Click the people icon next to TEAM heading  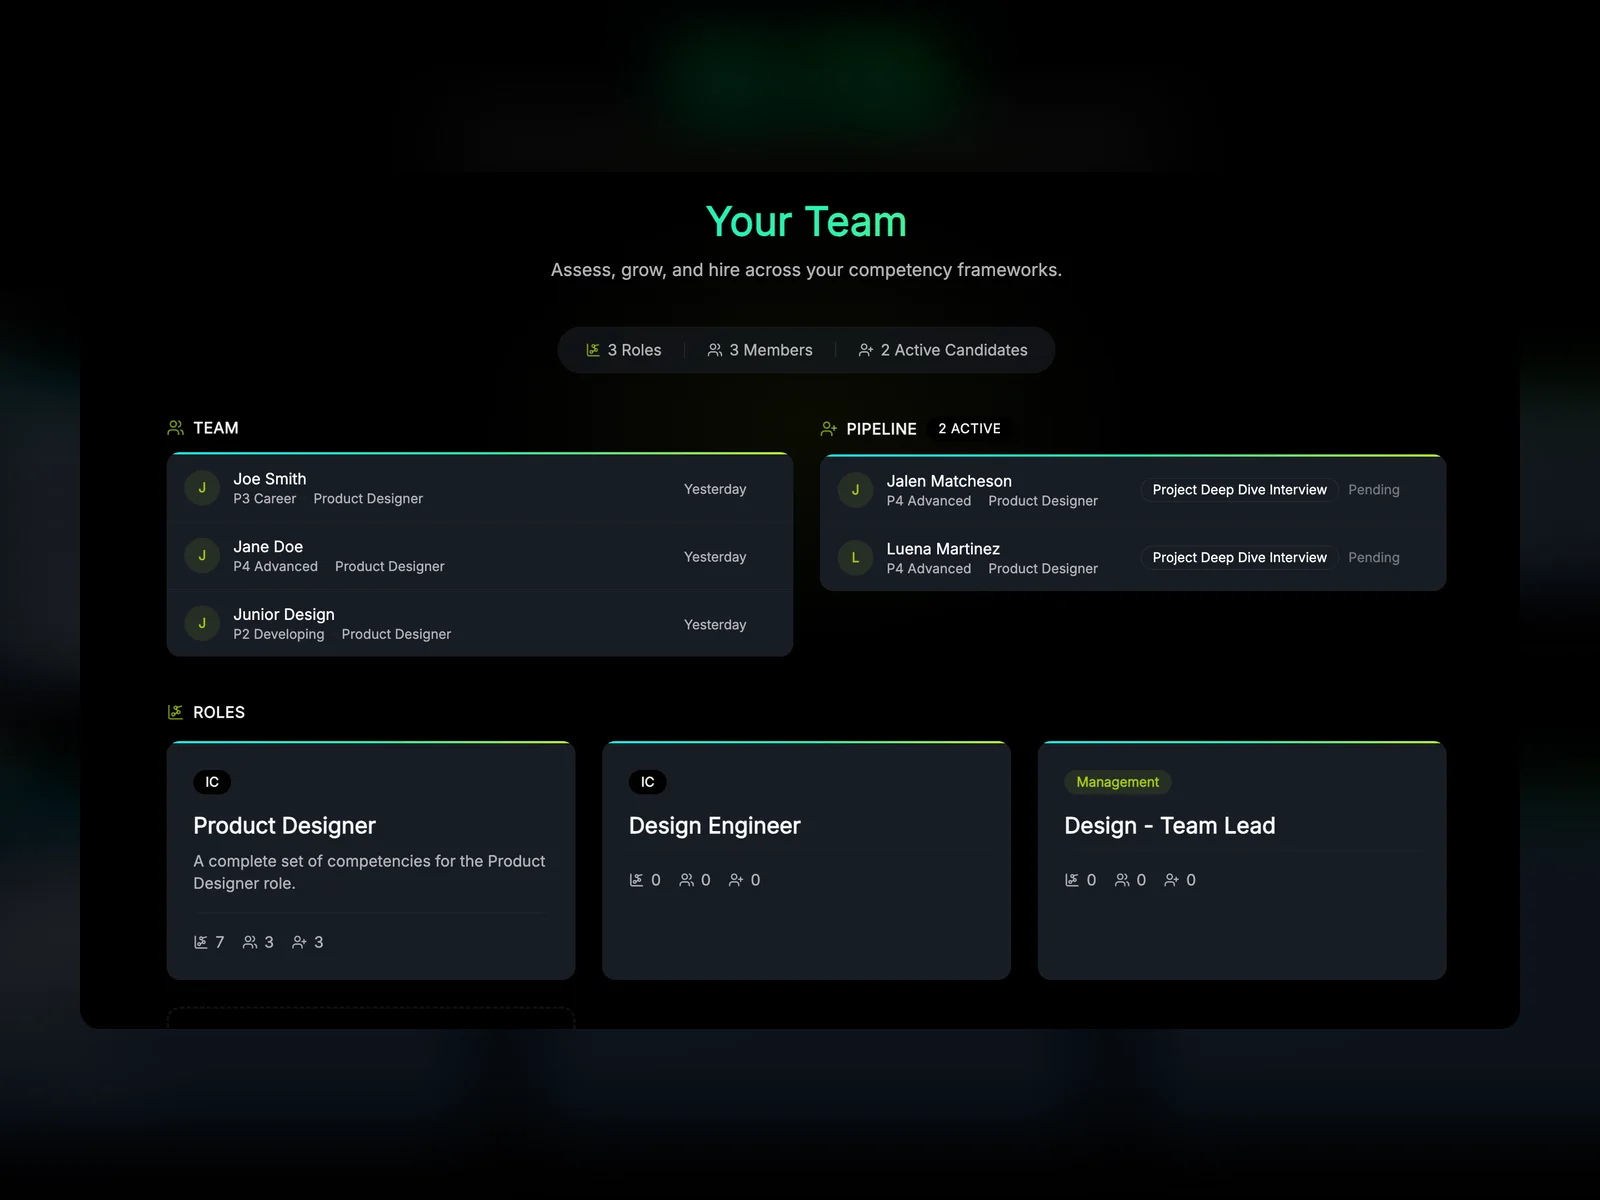tap(176, 428)
